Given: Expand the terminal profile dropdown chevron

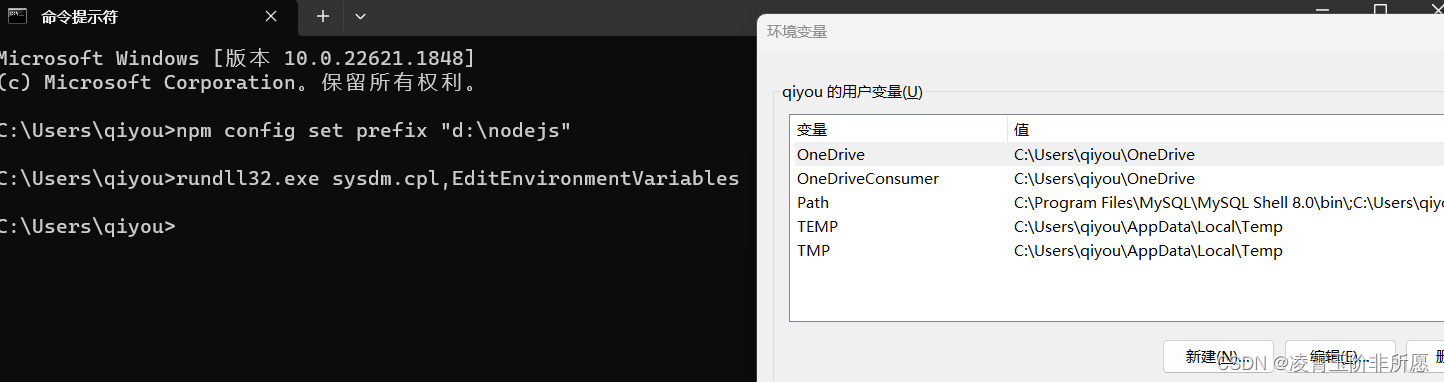Looking at the screenshot, I should [361, 17].
